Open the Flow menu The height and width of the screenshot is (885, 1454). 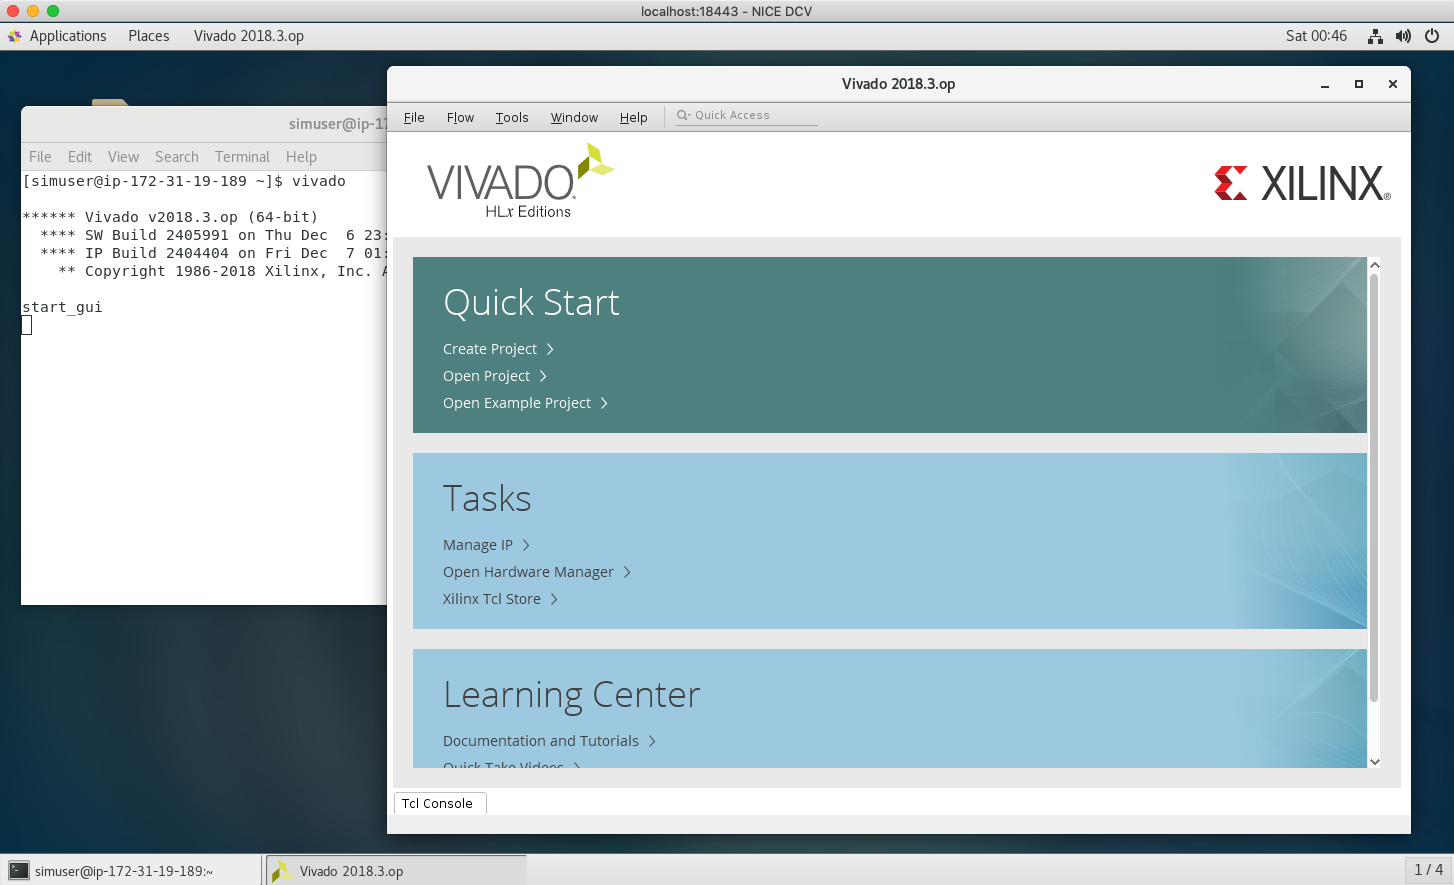(x=460, y=117)
